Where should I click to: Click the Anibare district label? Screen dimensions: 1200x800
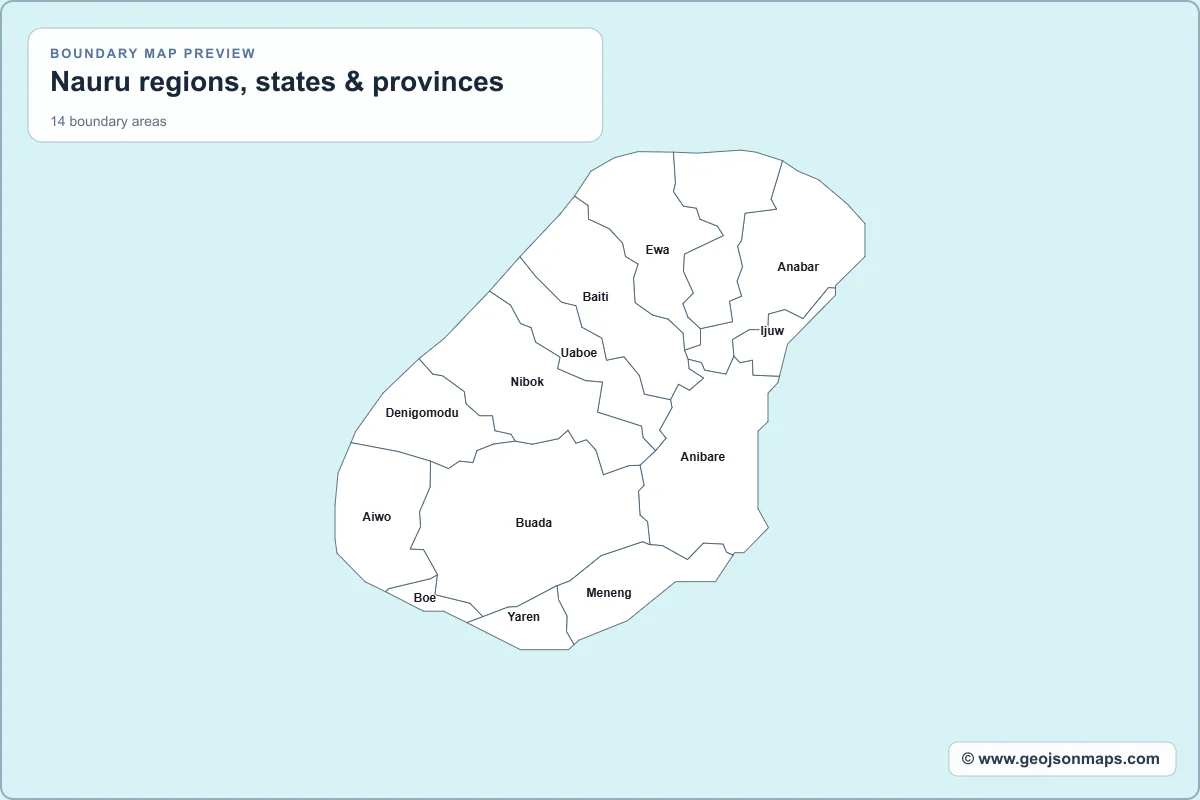click(703, 457)
